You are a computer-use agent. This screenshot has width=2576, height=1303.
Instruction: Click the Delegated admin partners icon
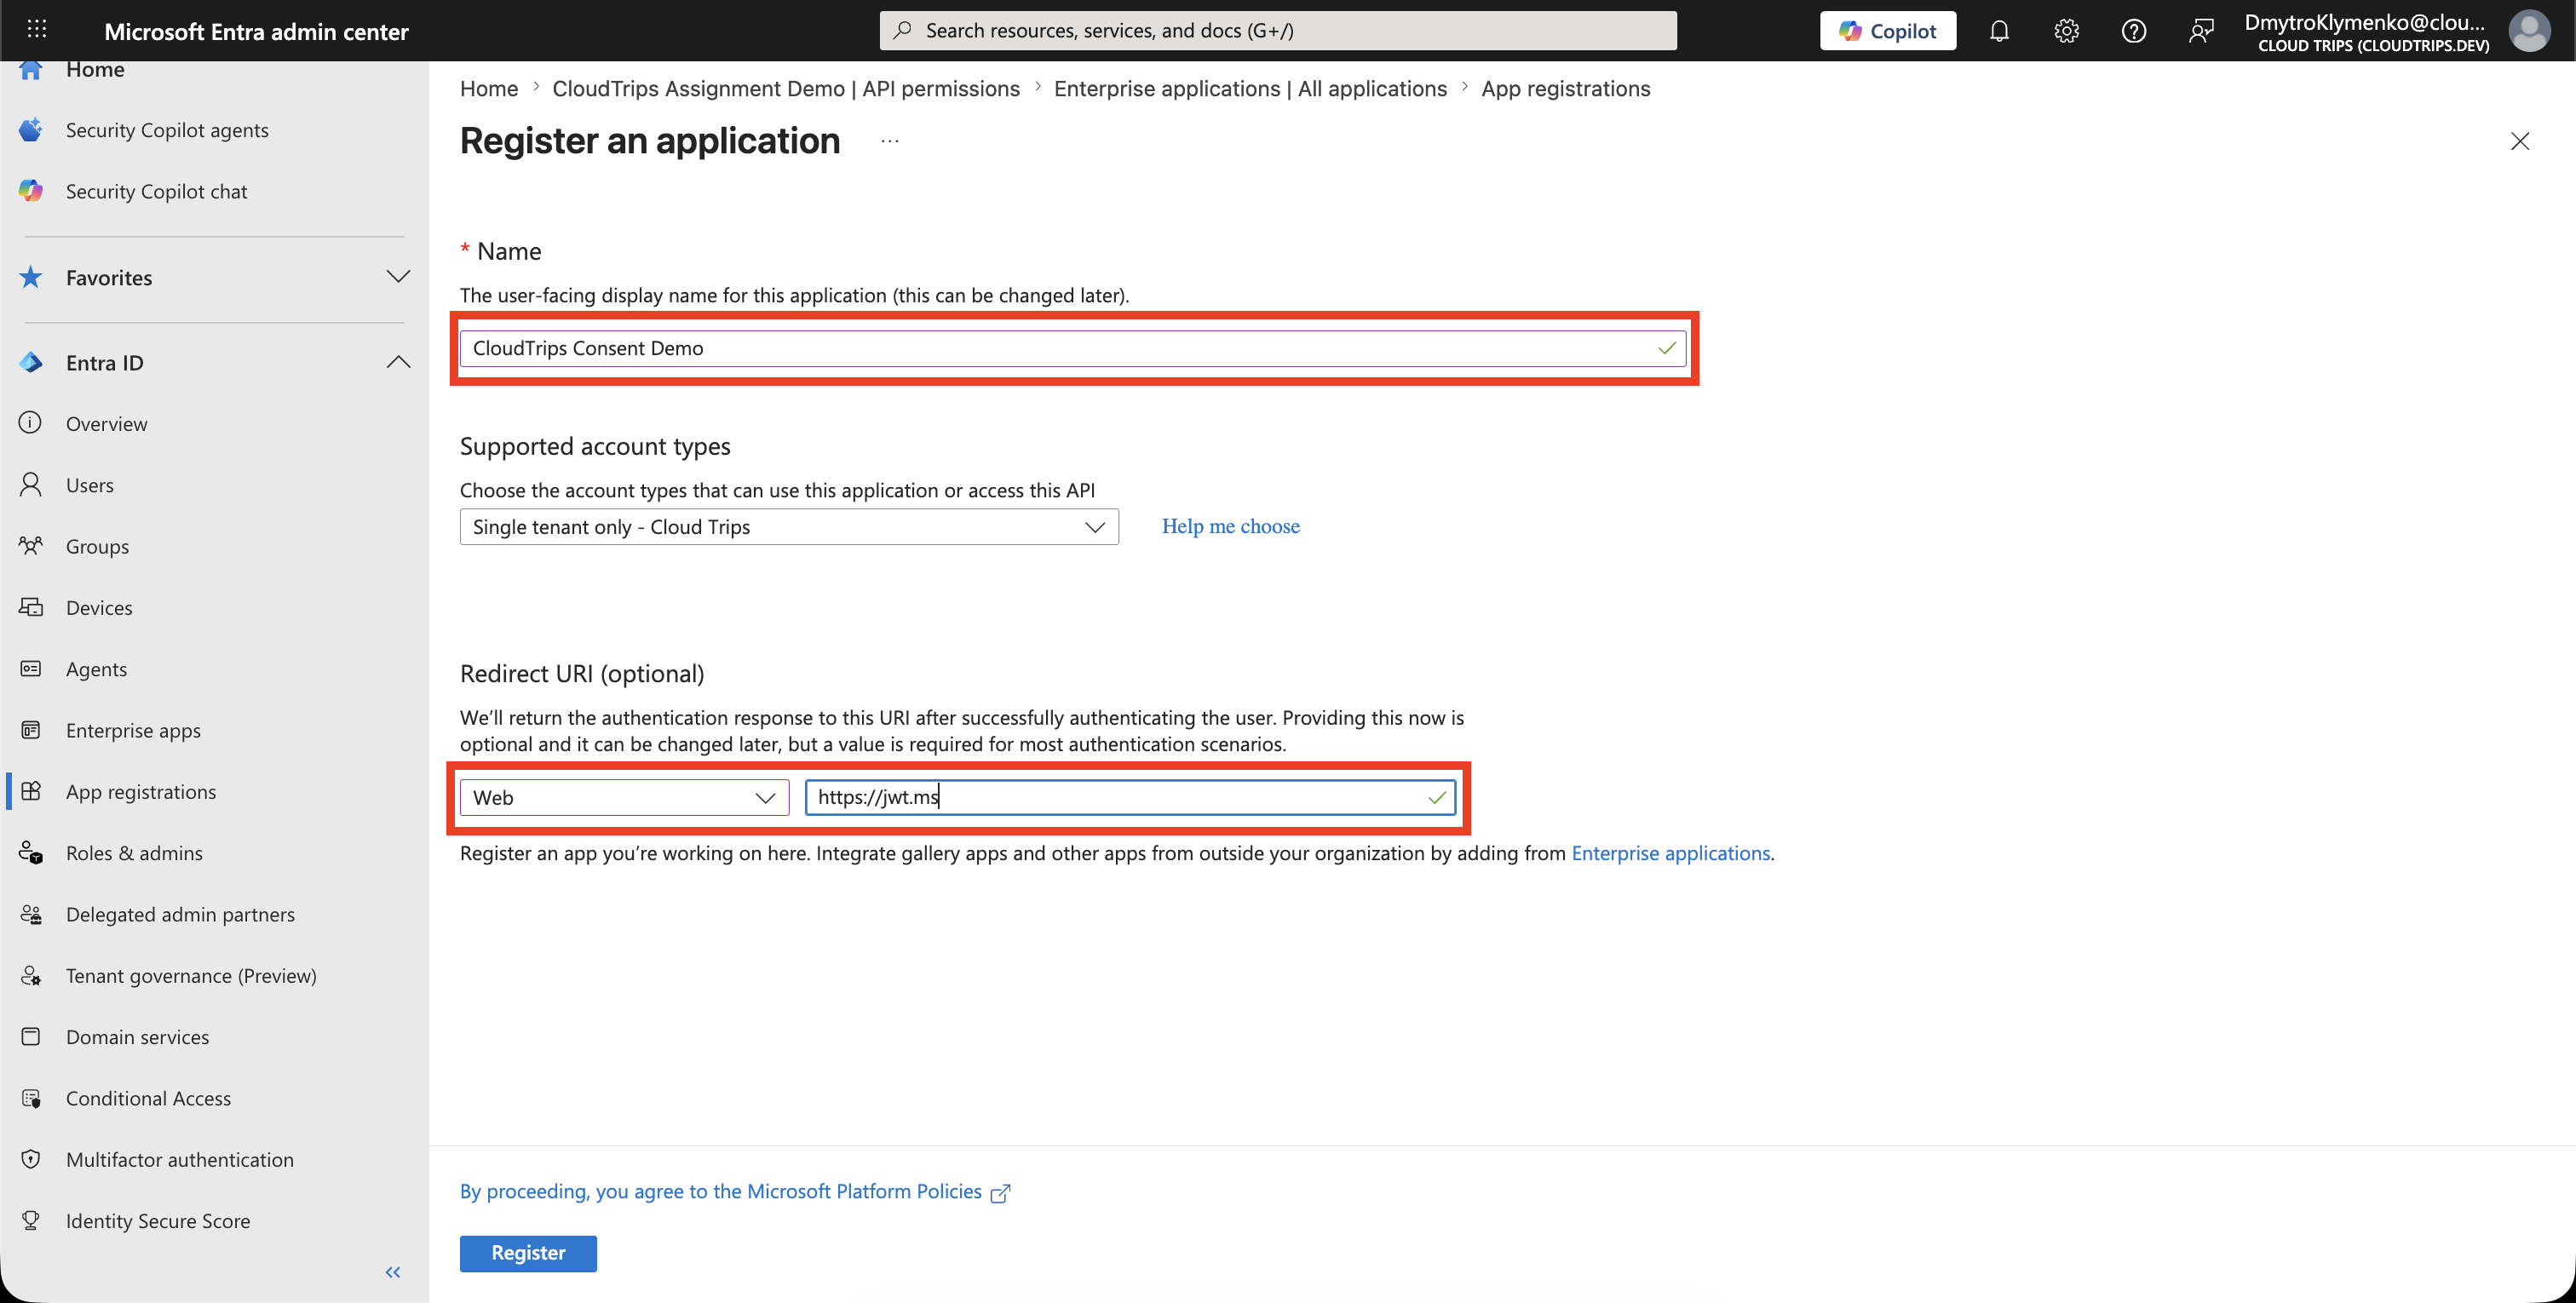pyautogui.click(x=31, y=914)
